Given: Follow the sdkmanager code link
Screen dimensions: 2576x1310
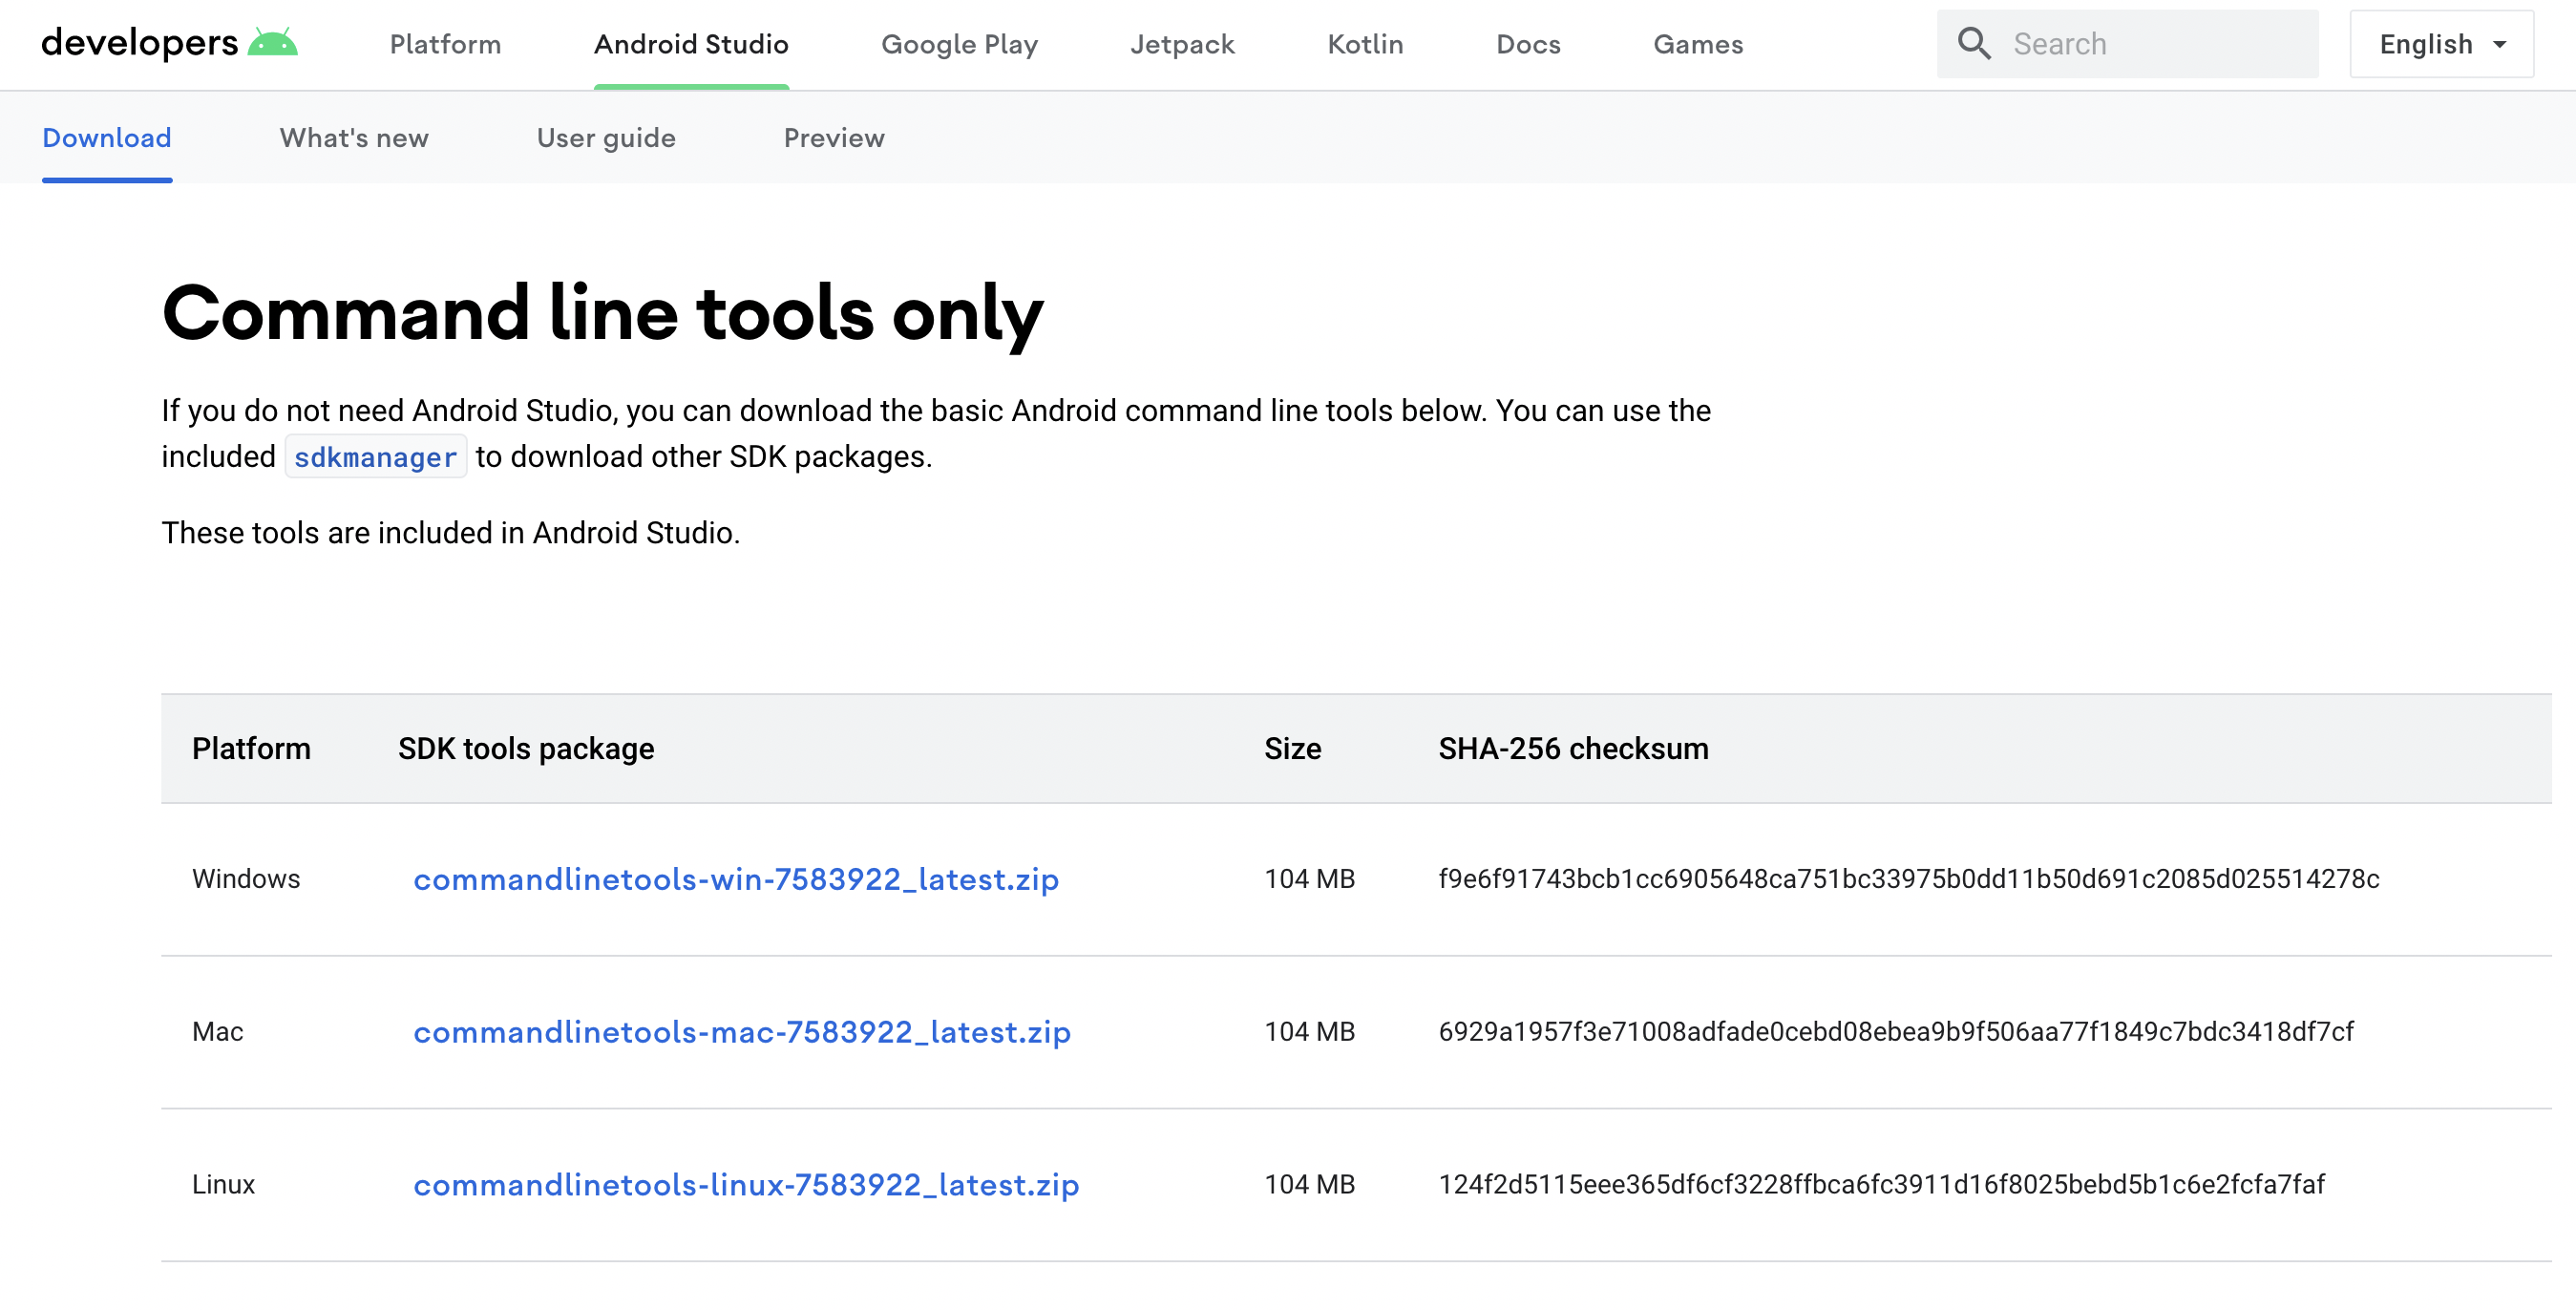Looking at the screenshot, I should [x=375, y=457].
